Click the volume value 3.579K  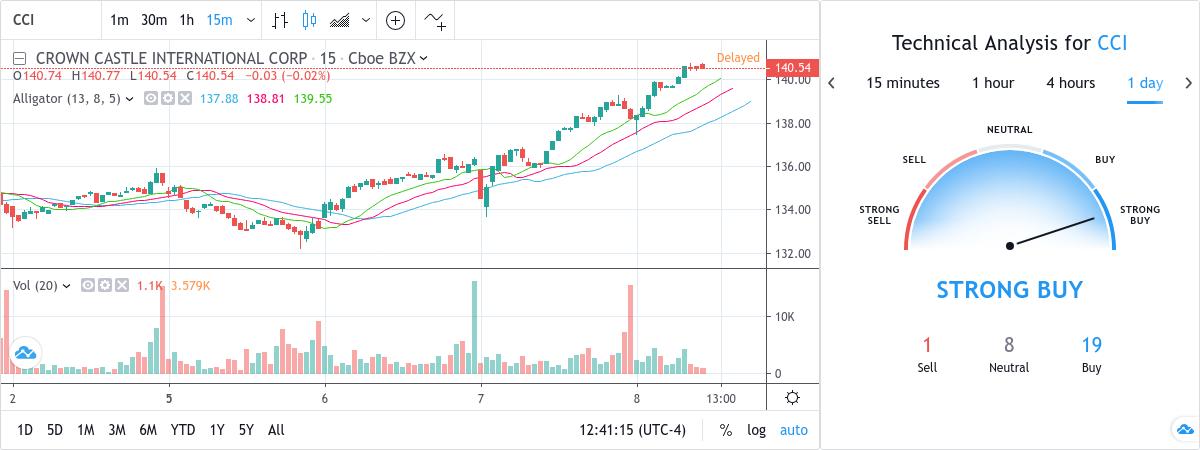(x=190, y=285)
